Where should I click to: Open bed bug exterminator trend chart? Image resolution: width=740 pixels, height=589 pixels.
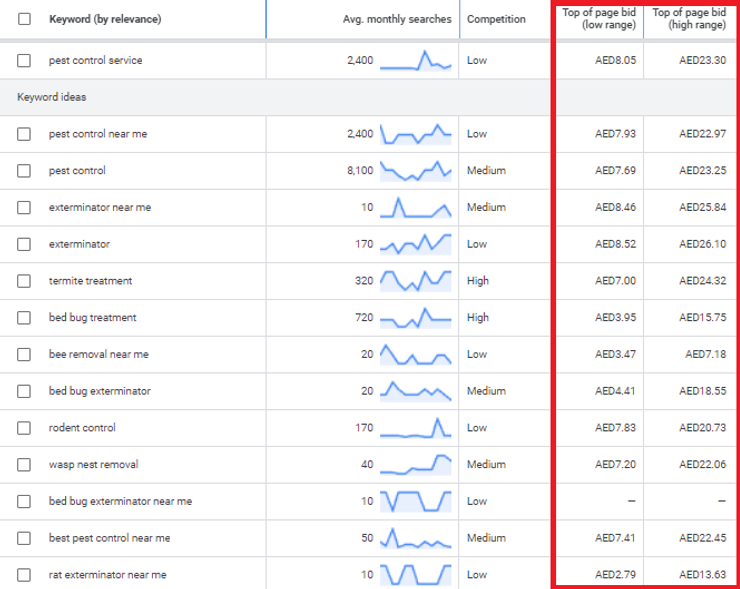pyautogui.click(x=416, y=391)
